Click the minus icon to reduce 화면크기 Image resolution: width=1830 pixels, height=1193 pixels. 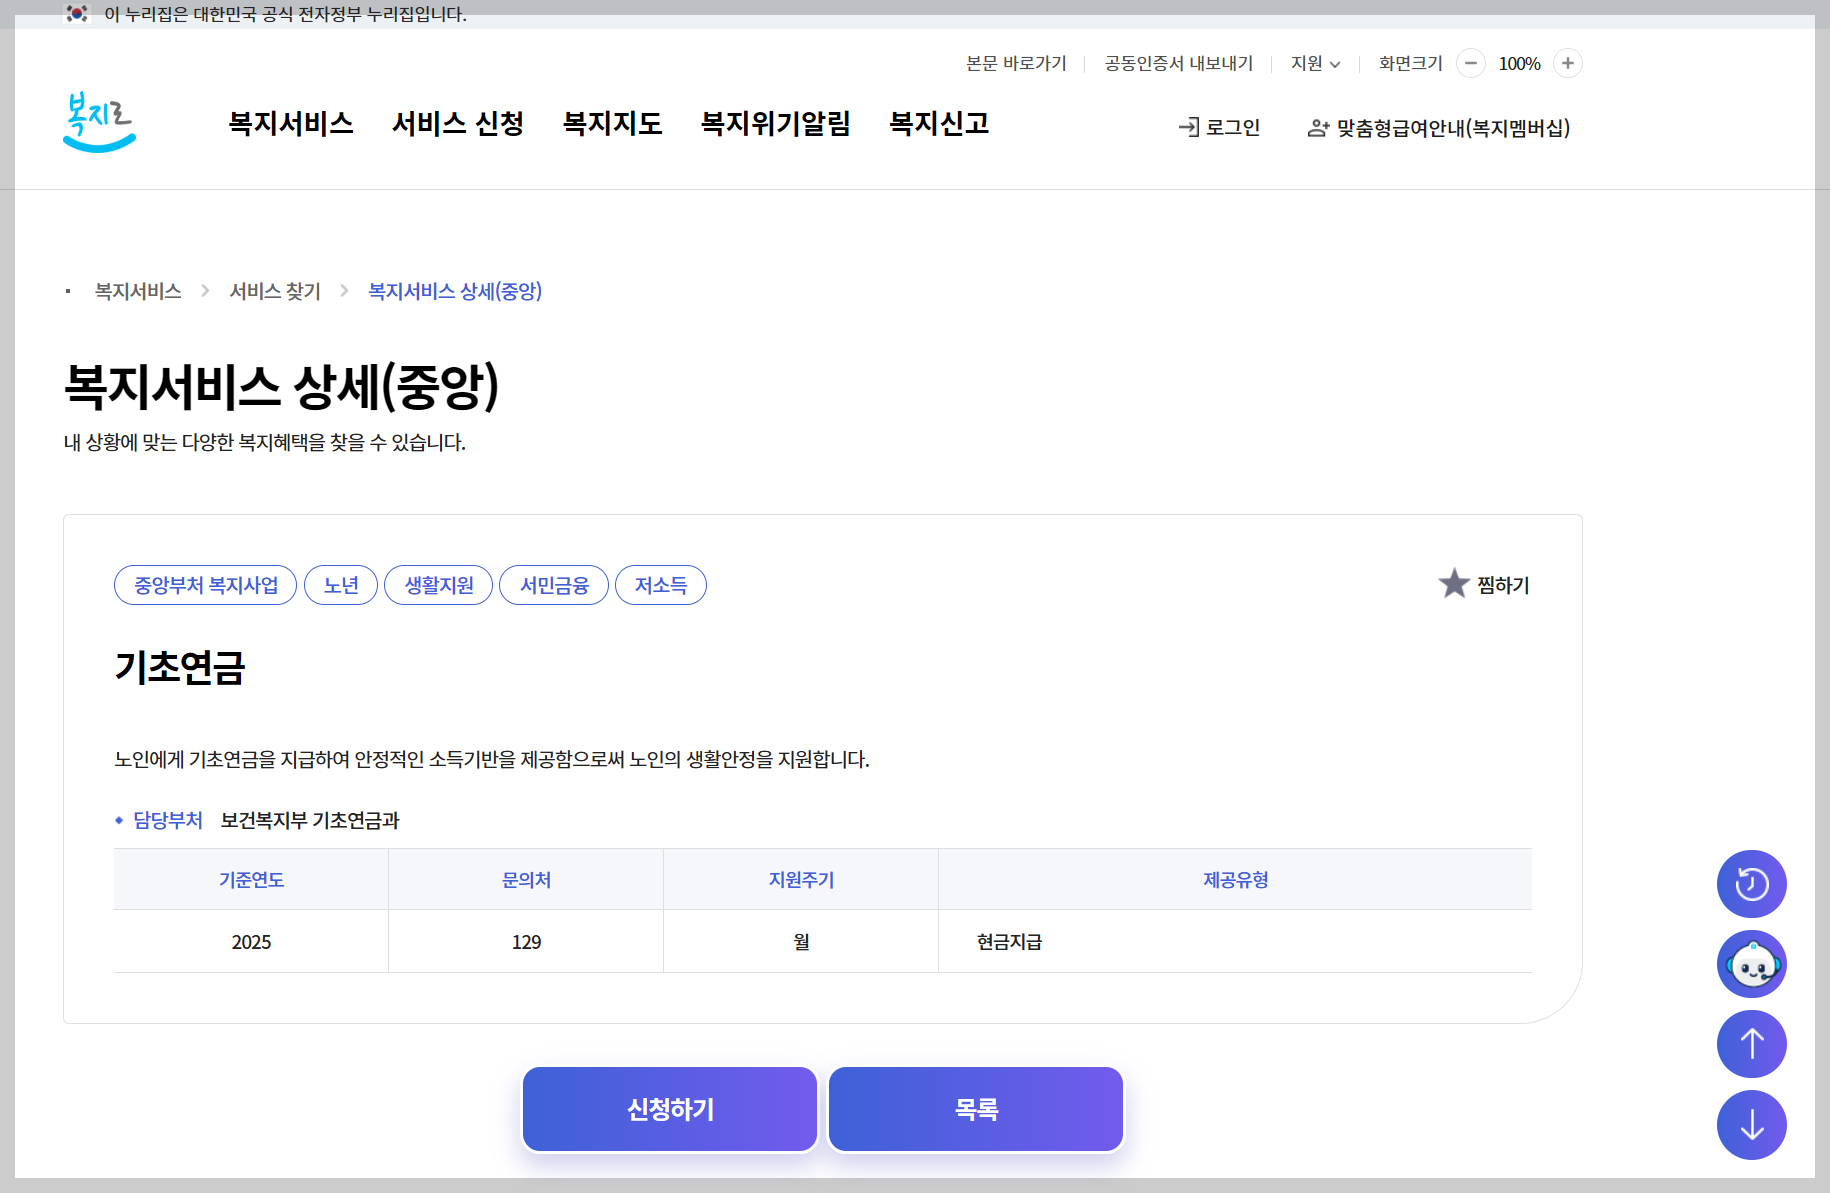1470,63
